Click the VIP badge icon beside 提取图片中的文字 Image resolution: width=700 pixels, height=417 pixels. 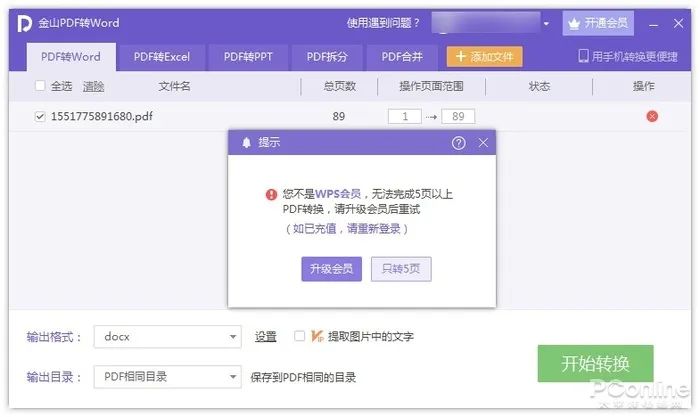317,336
